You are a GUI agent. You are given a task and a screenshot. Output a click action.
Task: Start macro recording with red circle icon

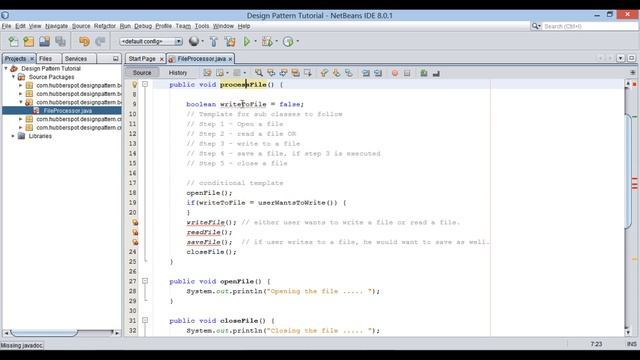[x=395, y=73]
